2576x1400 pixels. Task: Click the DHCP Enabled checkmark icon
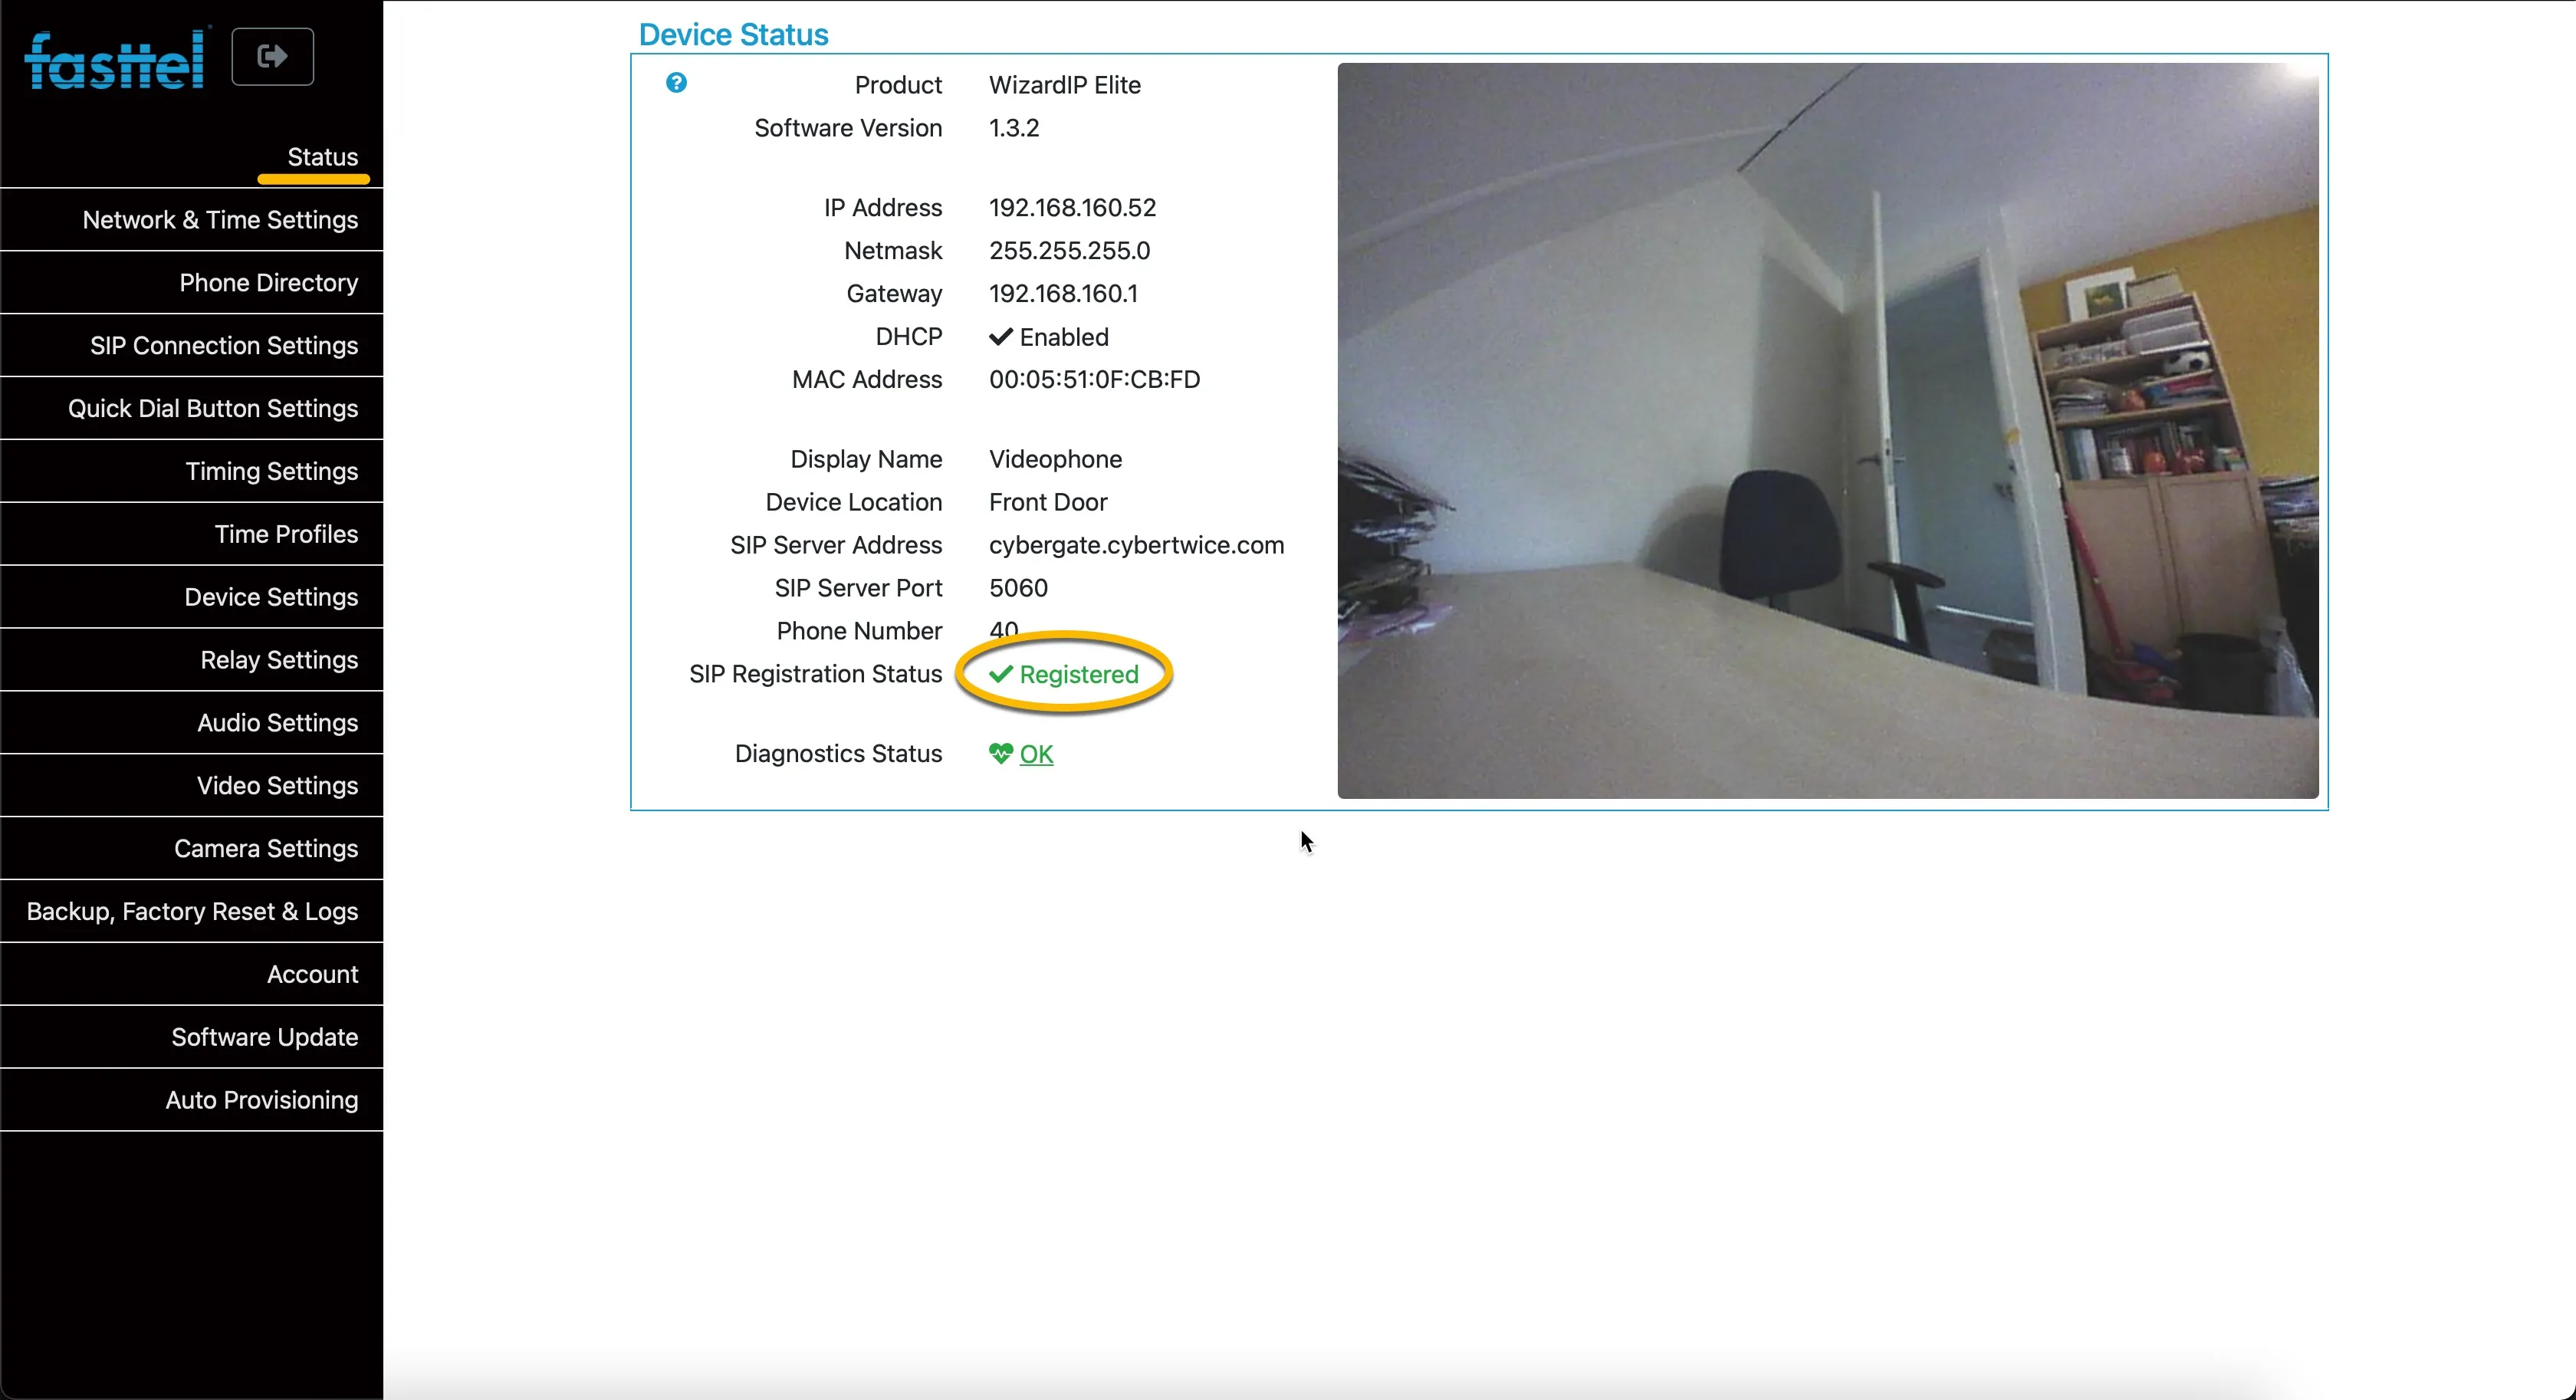1000,337
